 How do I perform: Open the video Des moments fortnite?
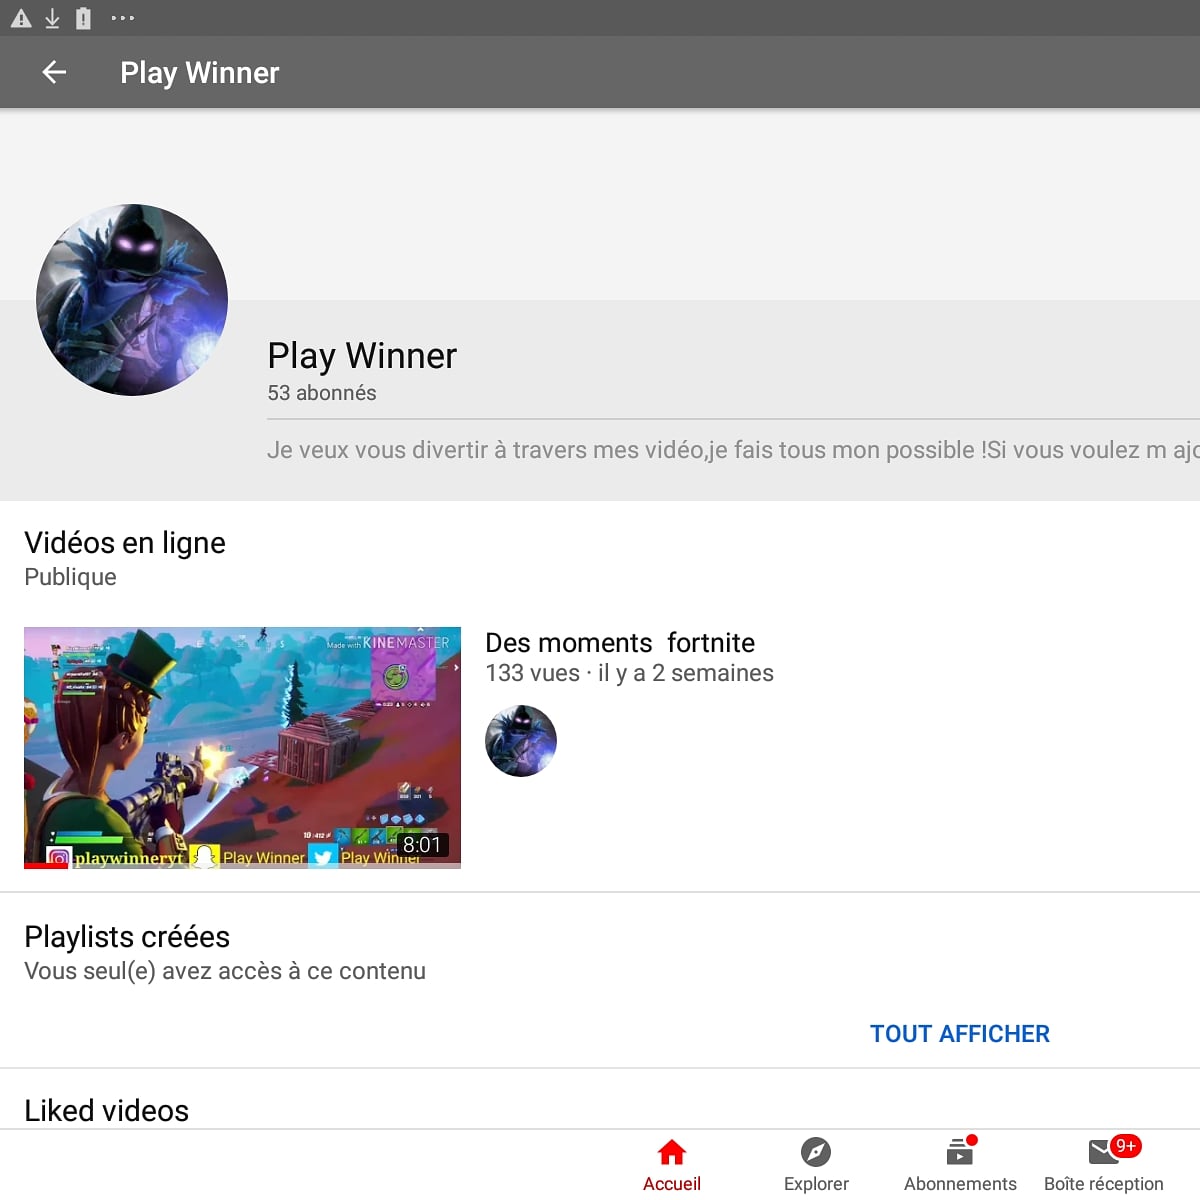(x=619, y=642)
